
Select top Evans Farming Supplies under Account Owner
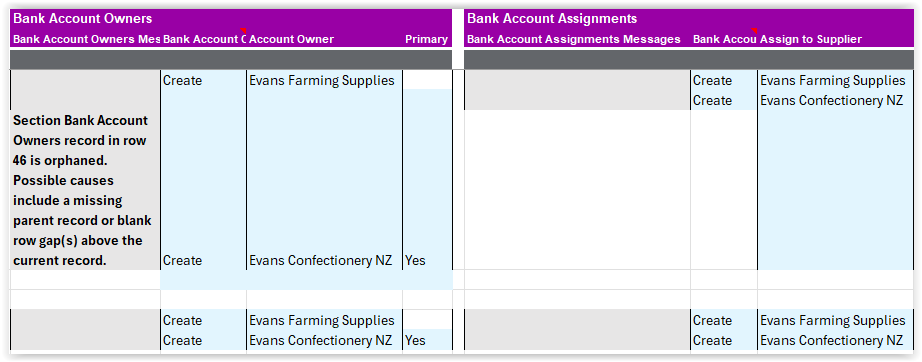click(x=322, y=81)
